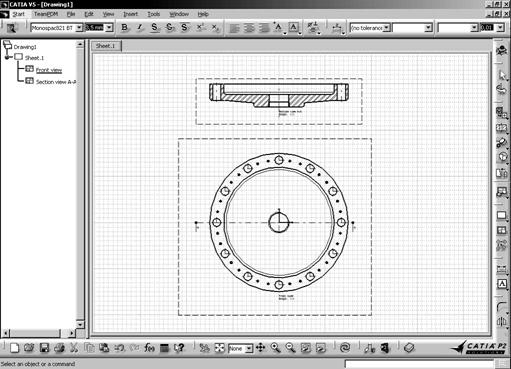Click the tree panel vertical scrollbar down arrow

(x=80, y=324)
